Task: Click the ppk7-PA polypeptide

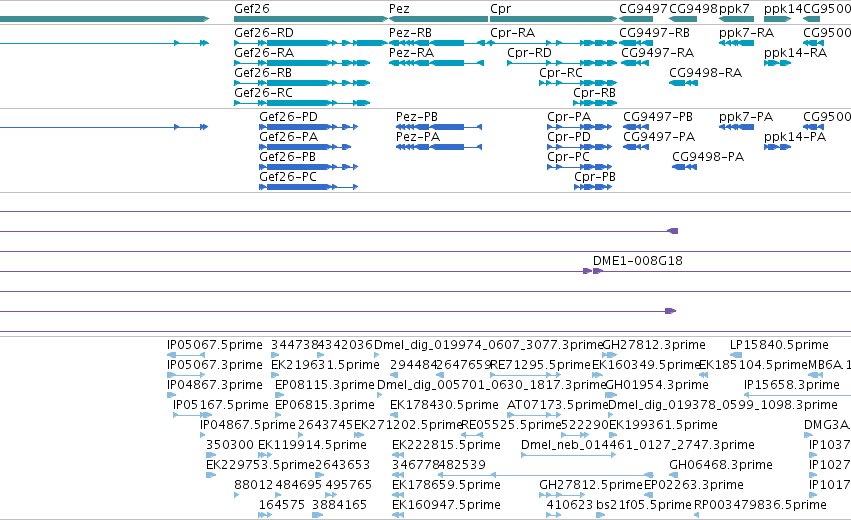Action: click(x=736, y=127)
